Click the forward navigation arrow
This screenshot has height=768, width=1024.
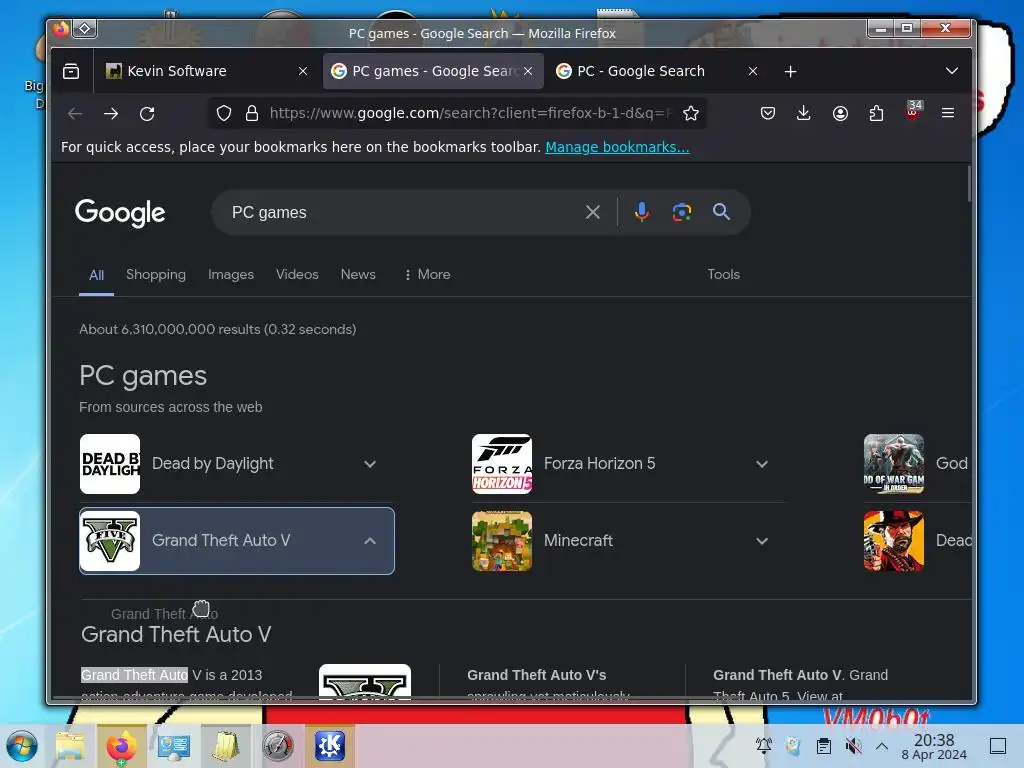pyautogui.click(x=111, y=114)
